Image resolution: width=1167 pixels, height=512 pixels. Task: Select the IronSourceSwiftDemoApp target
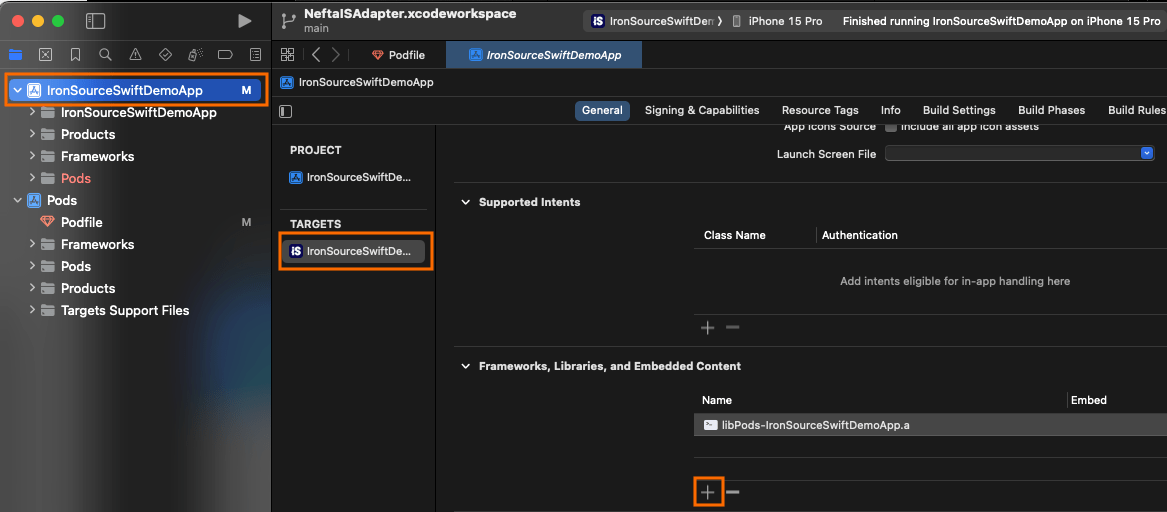(x=353, y=252)
